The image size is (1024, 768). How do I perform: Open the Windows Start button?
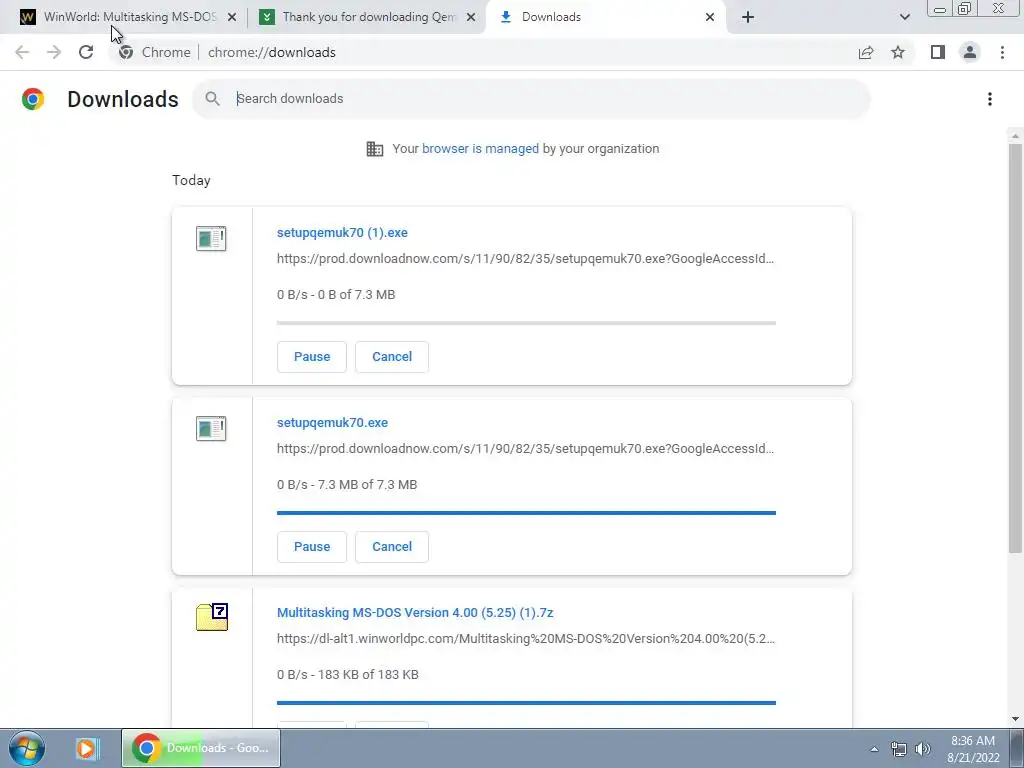[27, 748]
